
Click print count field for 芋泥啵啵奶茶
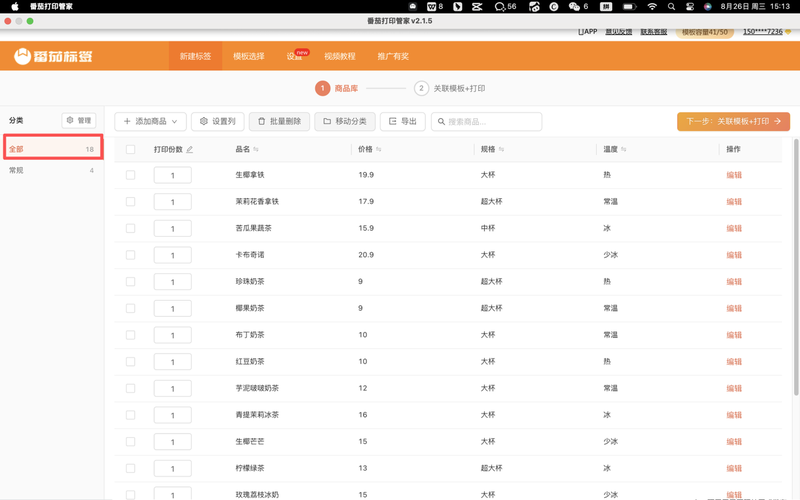pos(172,388)
